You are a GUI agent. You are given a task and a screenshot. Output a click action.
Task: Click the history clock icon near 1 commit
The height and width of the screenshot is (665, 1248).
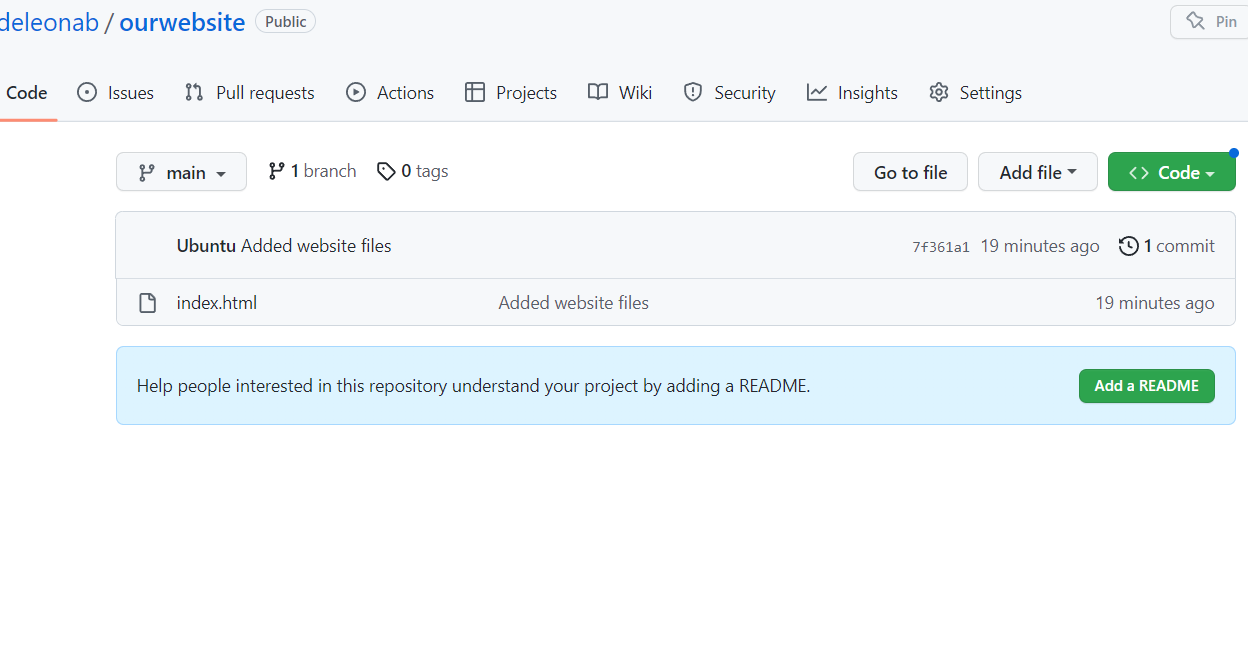[x=1129, y=246]
